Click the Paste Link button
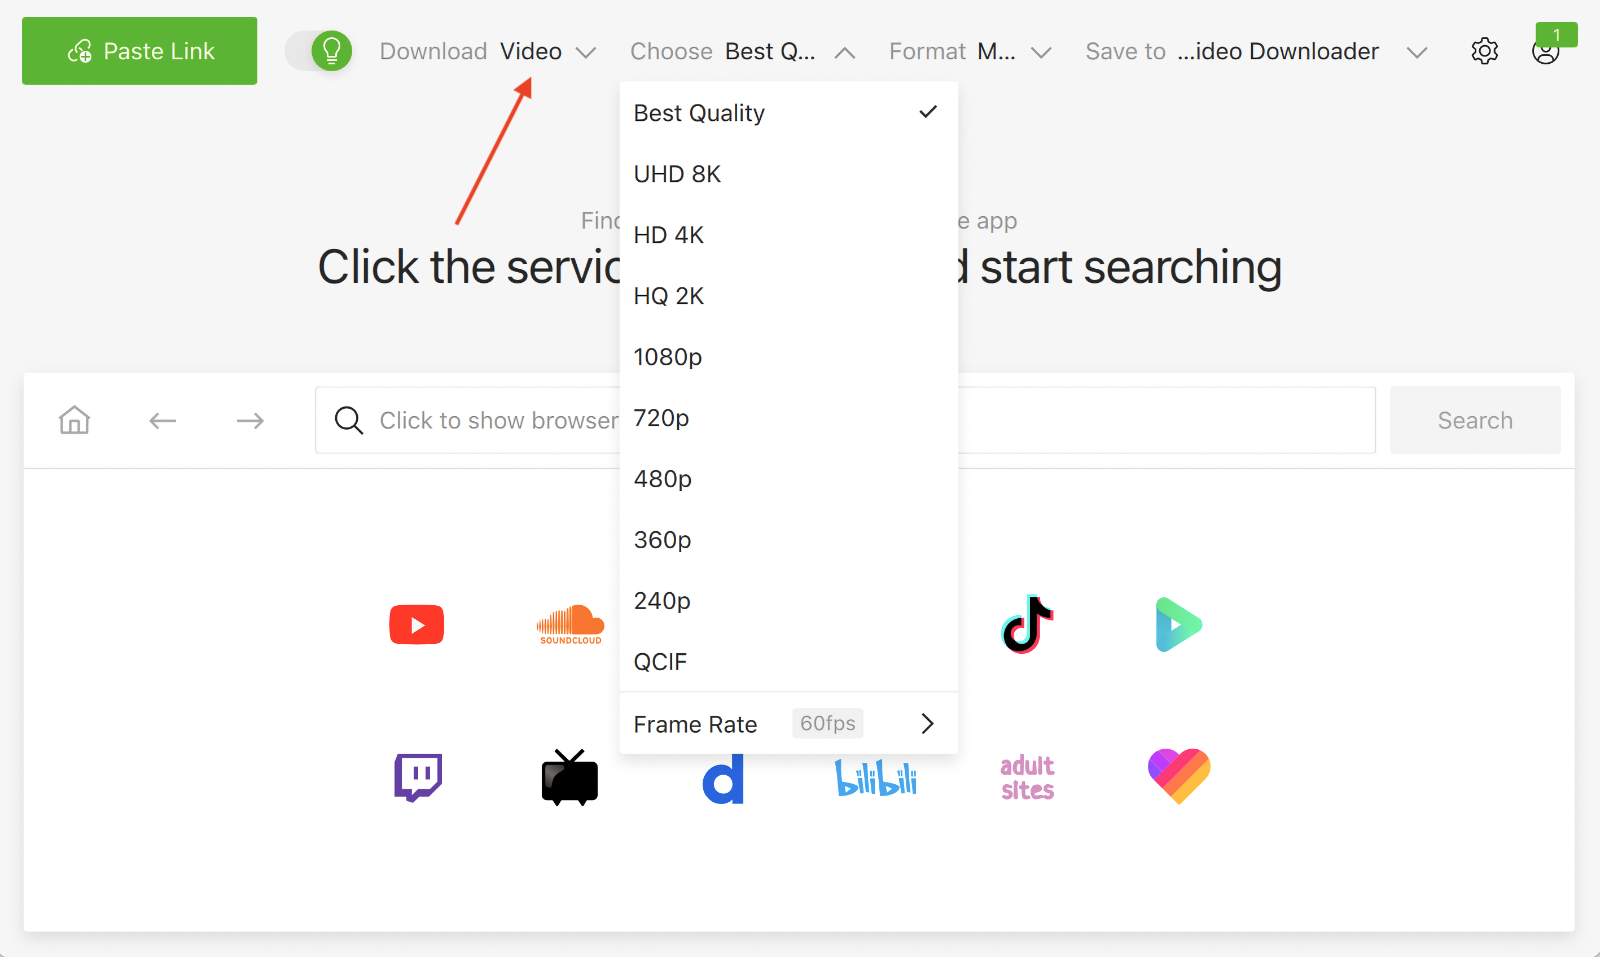The width and height of the screenshot is (1600, 957). [139, 51]
